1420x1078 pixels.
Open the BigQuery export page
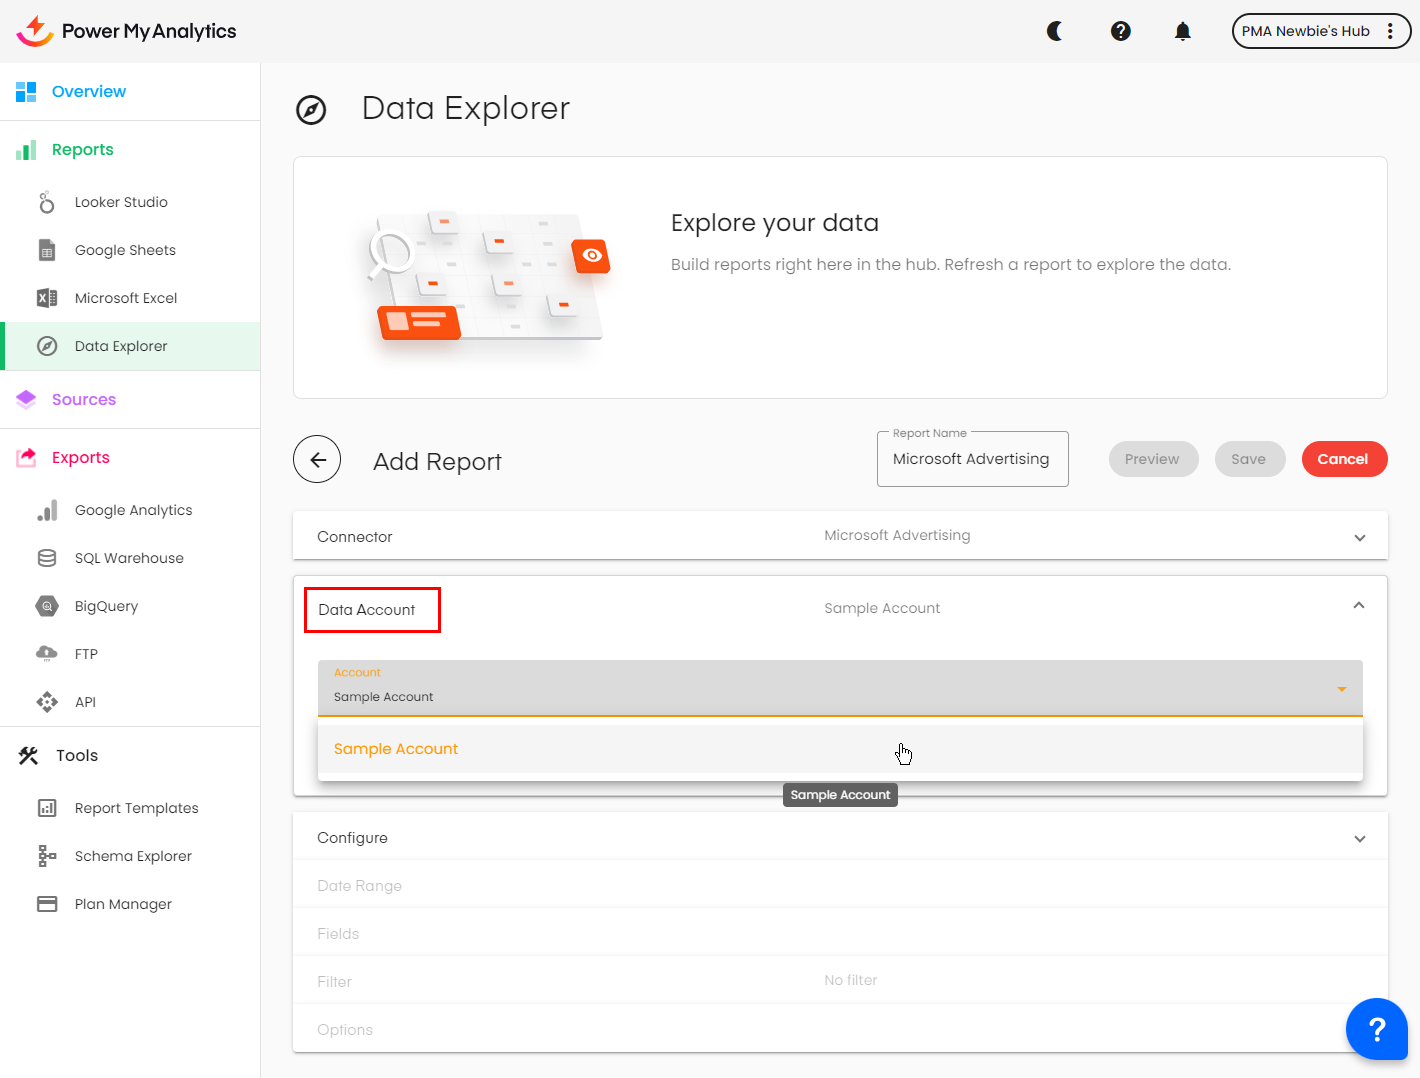coord(106,606)
